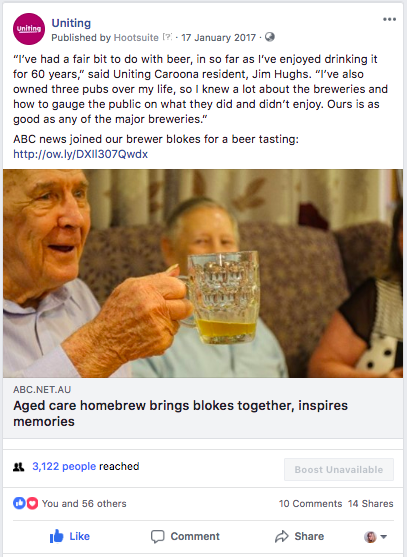Click the speech bubble Comment icon
This screenshot has height=557, width=407.
[157, 536]
